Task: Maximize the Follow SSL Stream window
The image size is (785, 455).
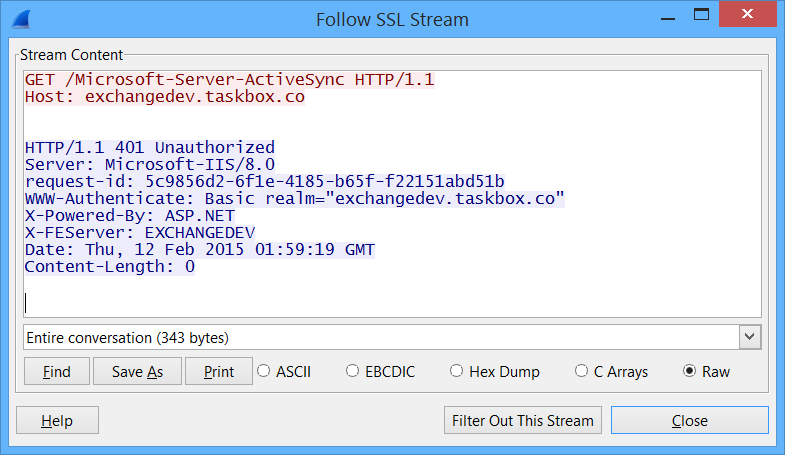Action: tap(701, 15)
